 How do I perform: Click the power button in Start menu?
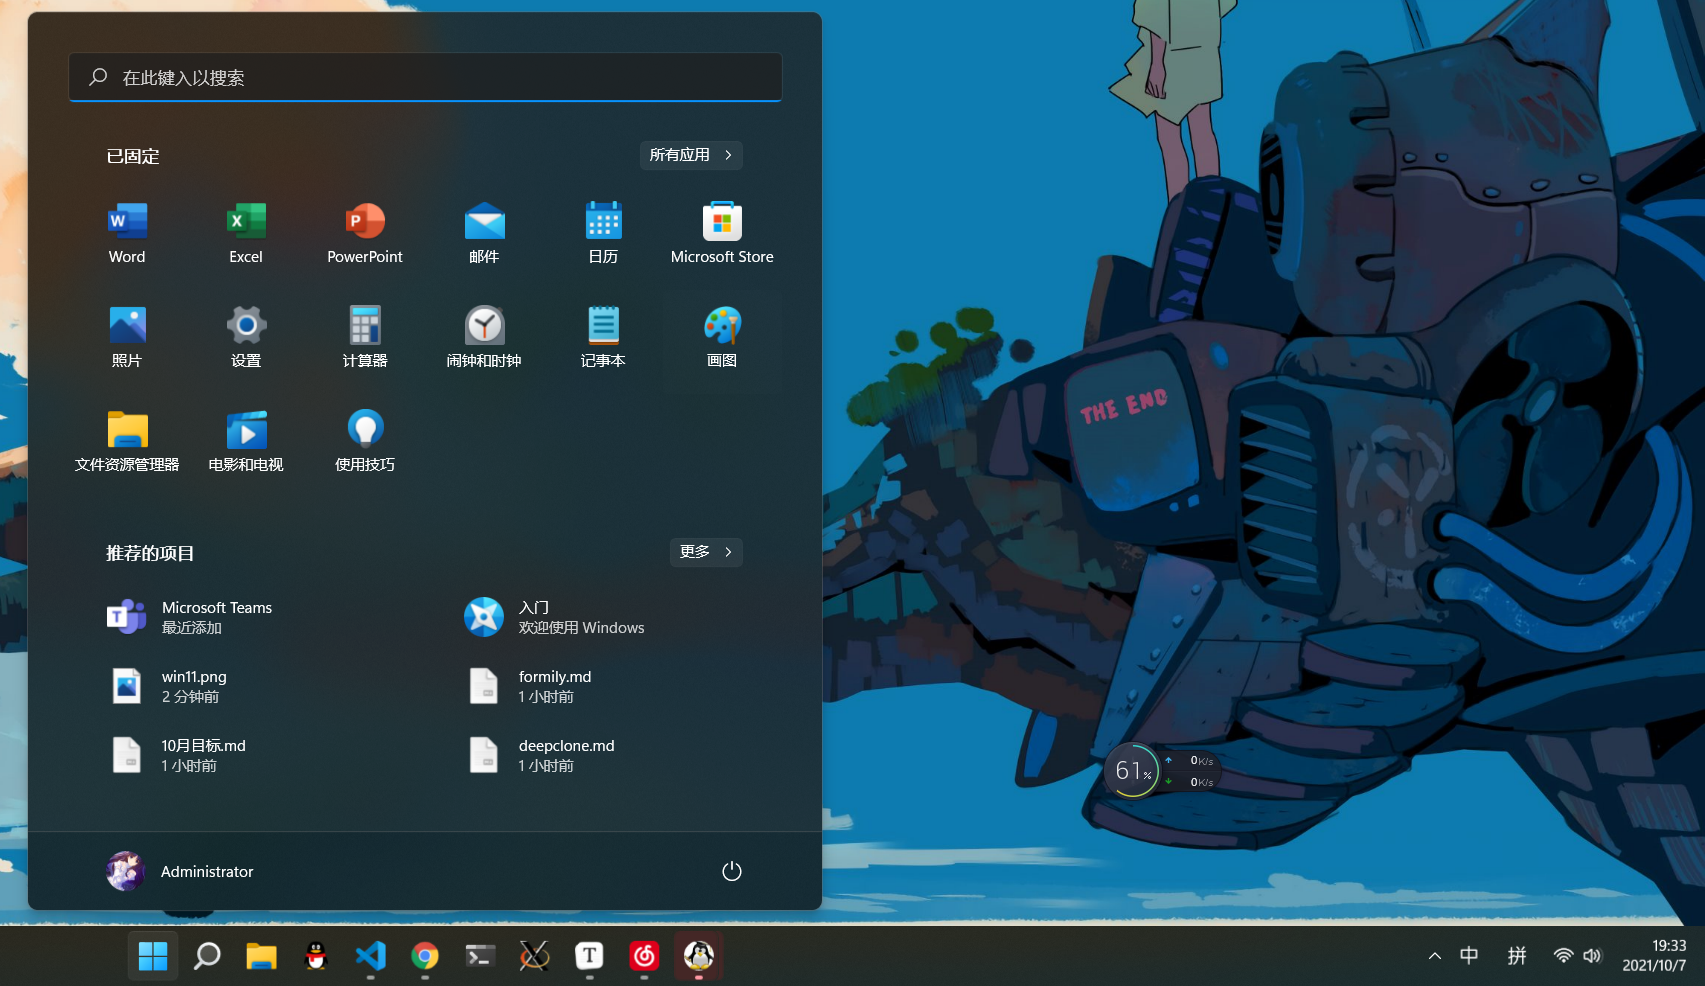tap(732, 871)
